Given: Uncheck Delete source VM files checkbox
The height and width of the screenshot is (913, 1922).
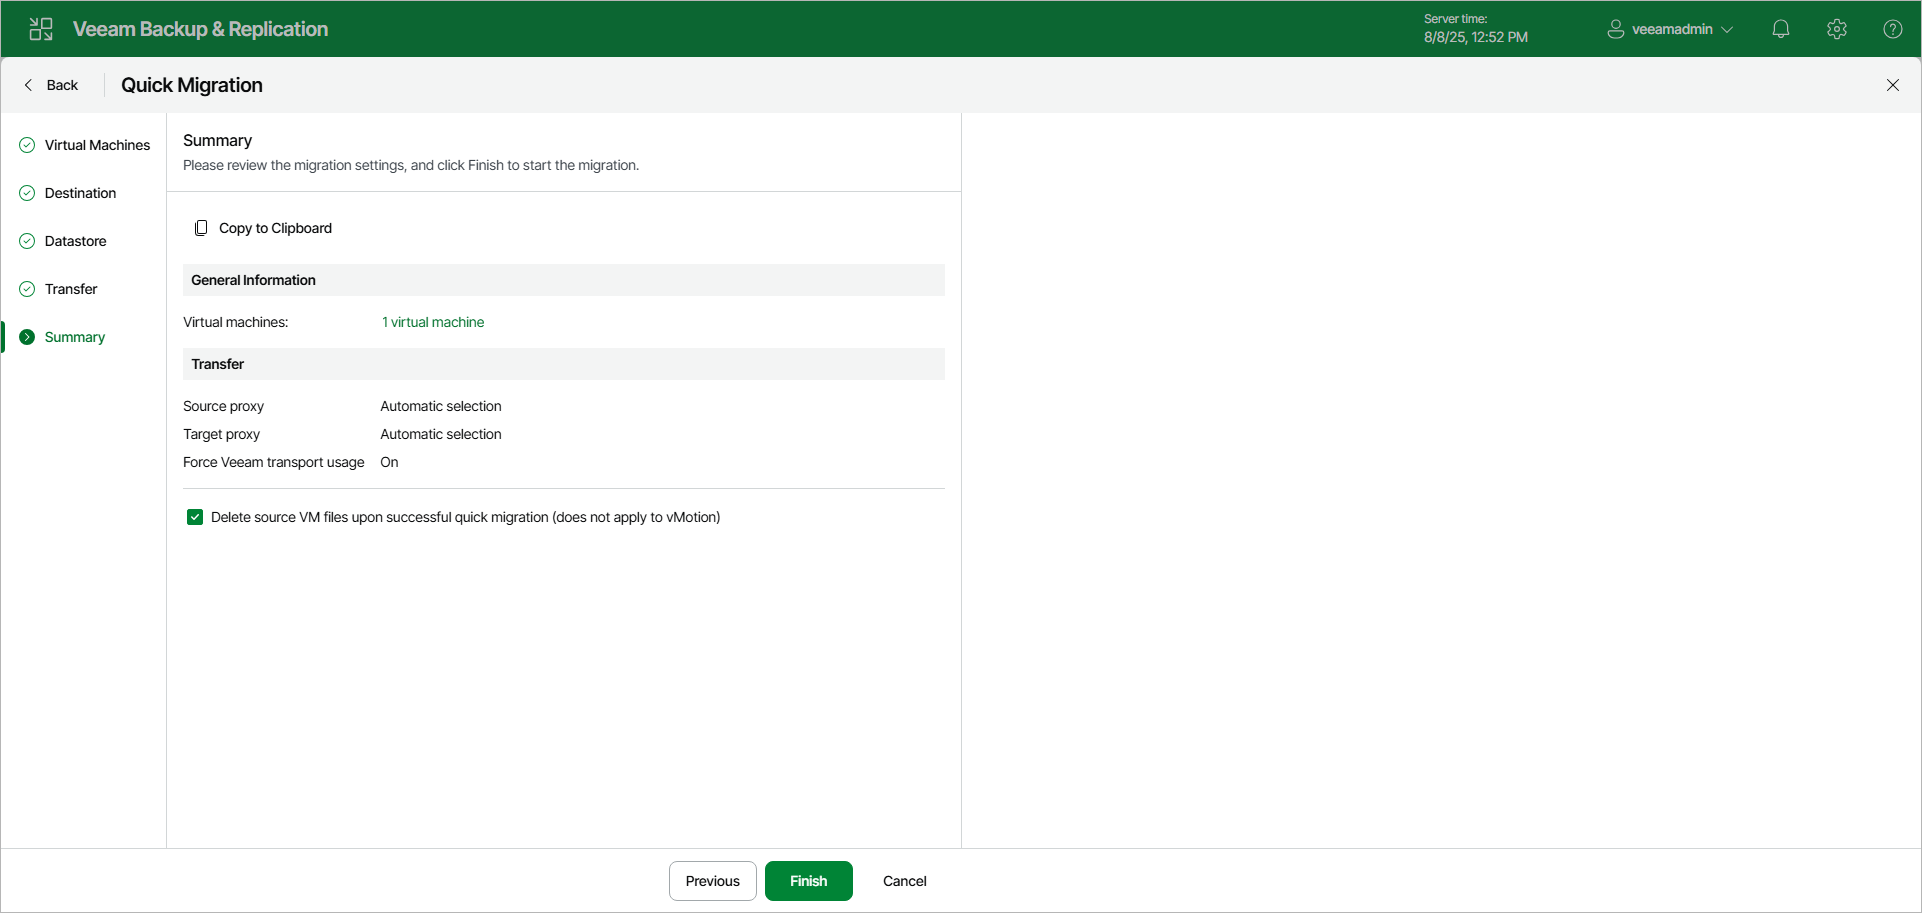Looking at the screenshot, I should tap(195, 517).
